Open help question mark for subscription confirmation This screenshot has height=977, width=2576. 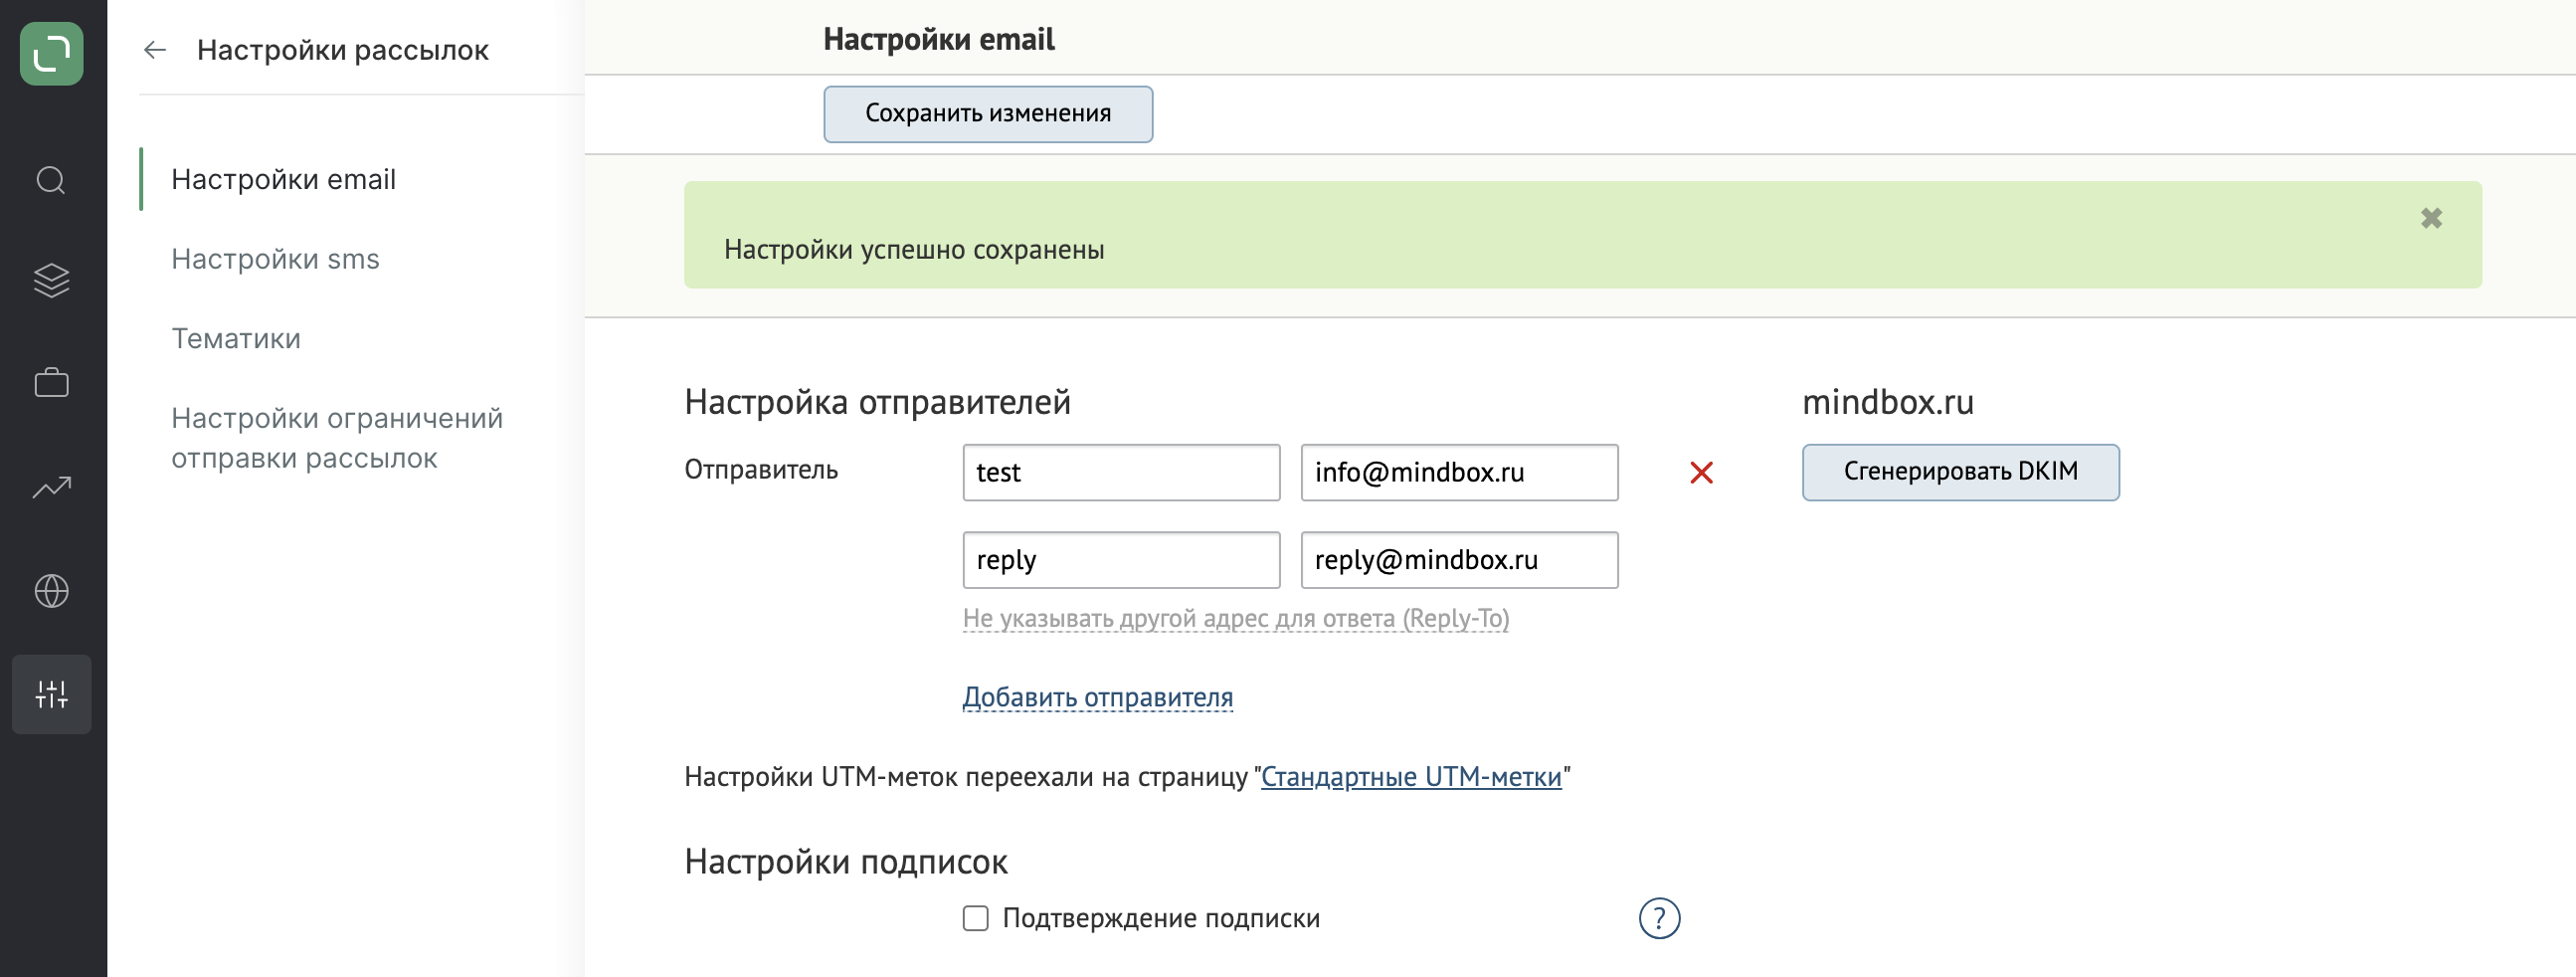tap(1659, 918)
